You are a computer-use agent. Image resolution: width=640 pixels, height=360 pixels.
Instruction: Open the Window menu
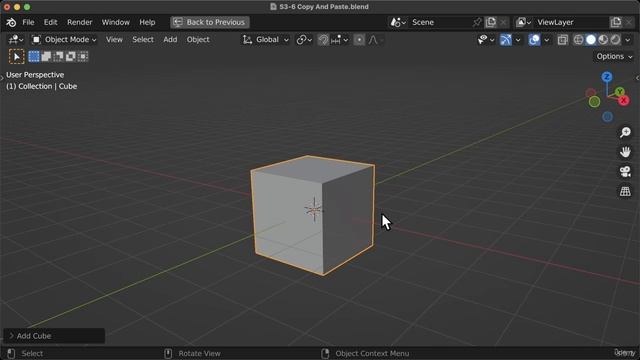click(116, 22)
